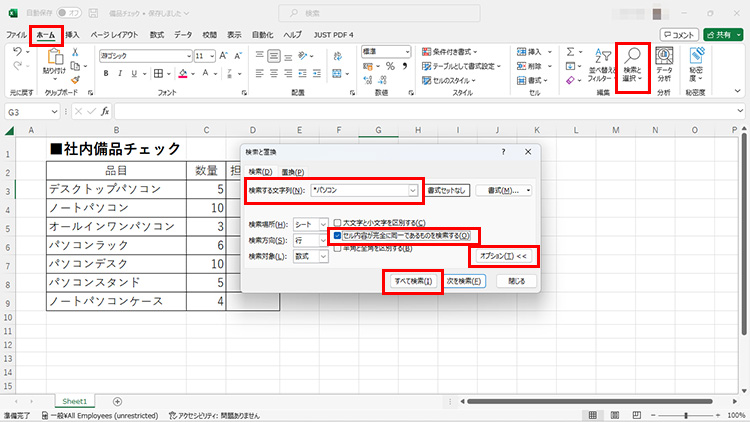Expand the 検索場所 dropdown showing シート
The height and width of the screenshot is (422, 750).
pos(322,224)
